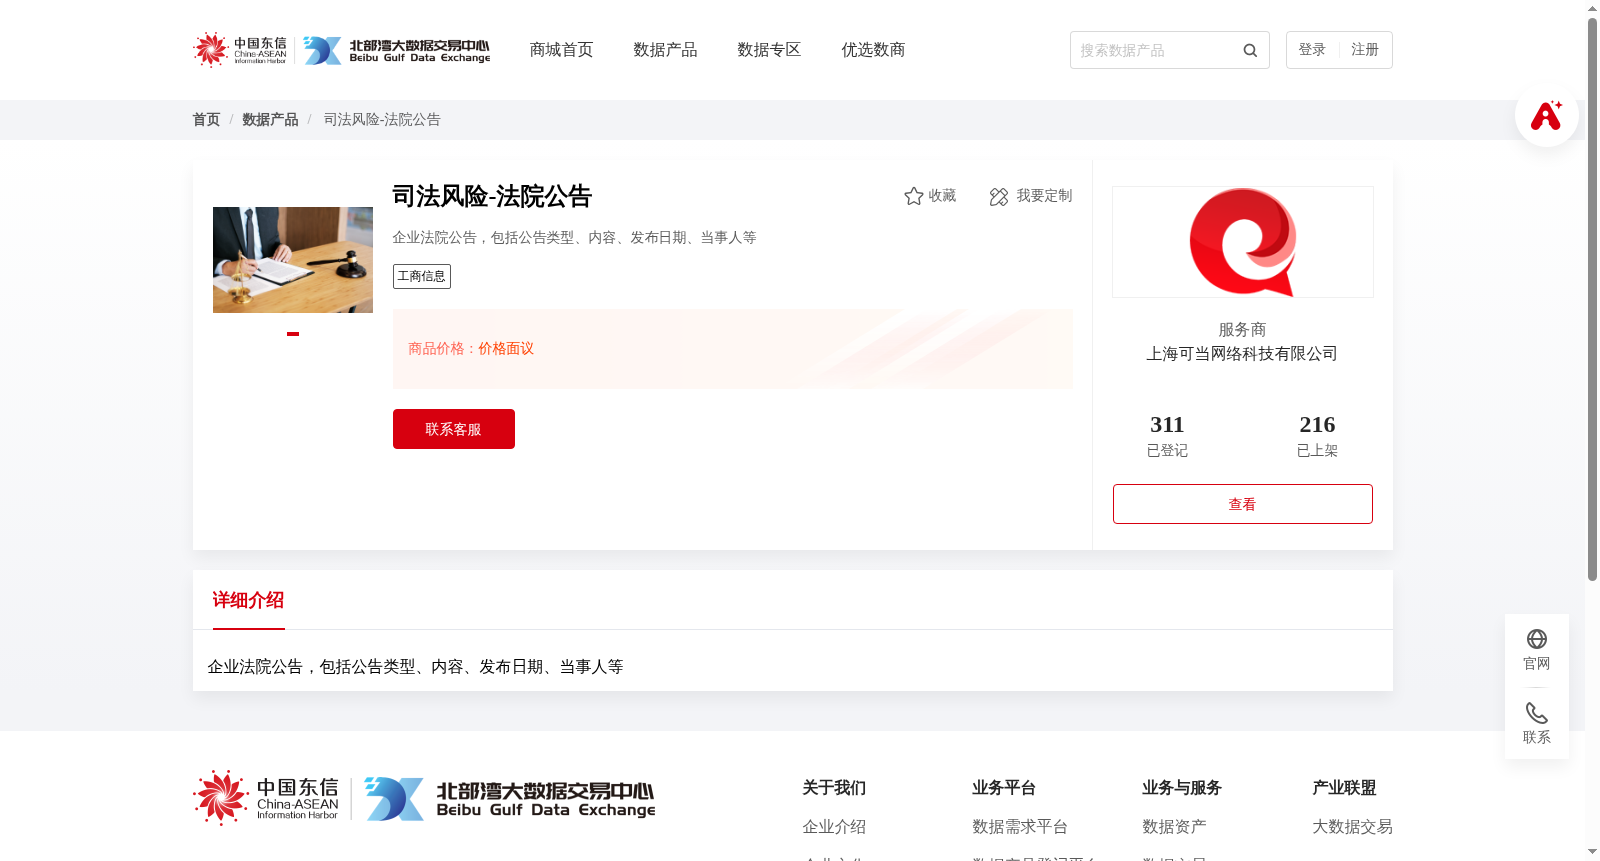The height and width of the screenshot is (861, 1600).
Task: Select the 详细介绍 tab
Action: pos(248,600)
